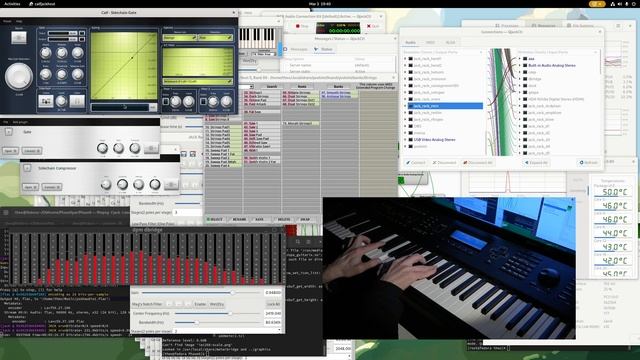Open the first Options dropdown in Calf Gate
Viewport: 640px width, 360px height.
coord(179,38)
